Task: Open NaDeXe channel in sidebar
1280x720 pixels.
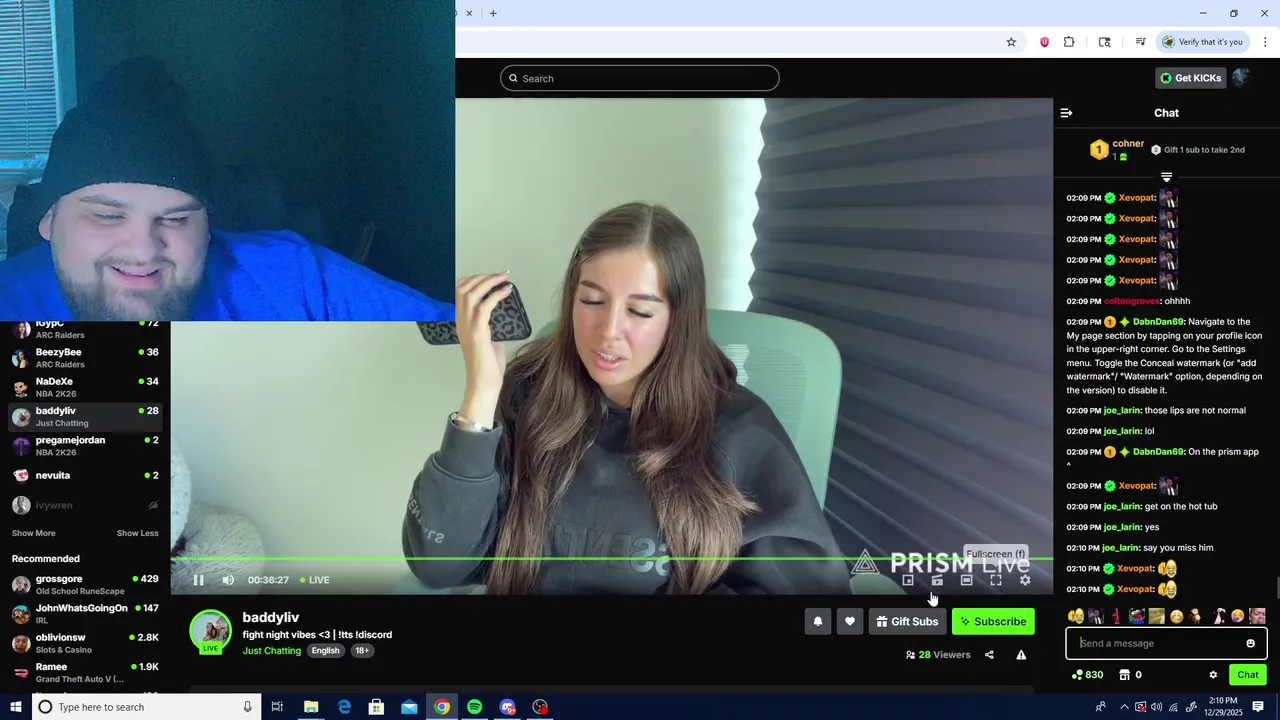Action: pos(85,387)
